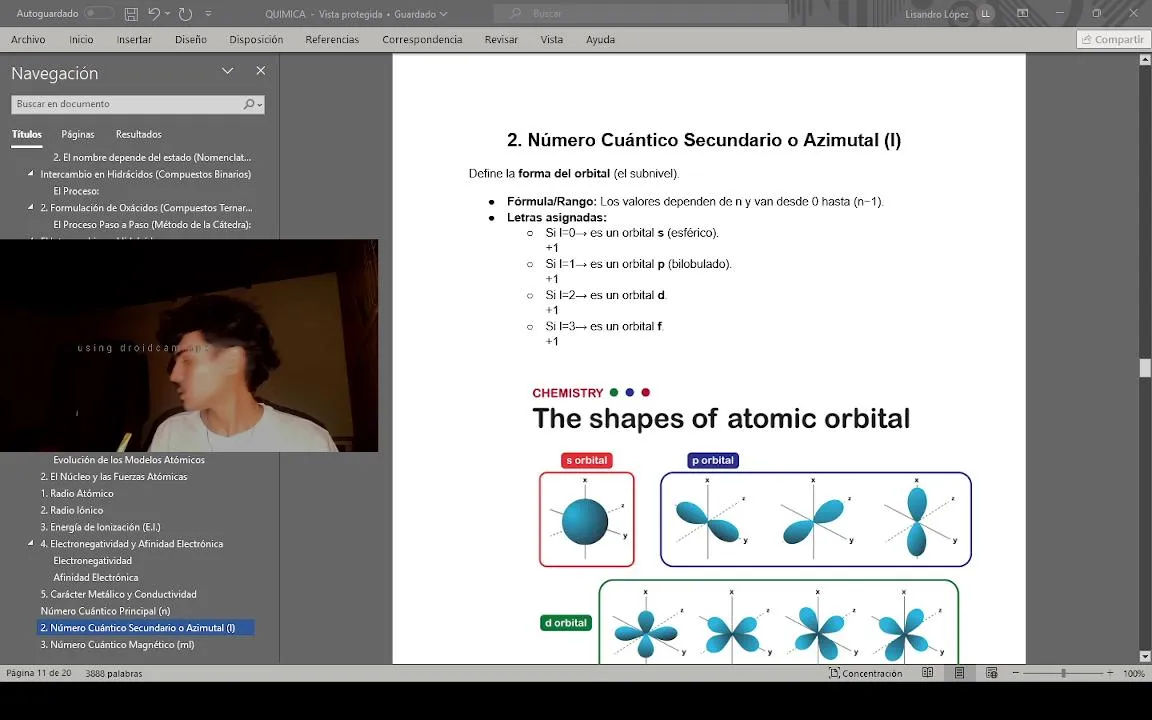This screenshot has height=720, width=1152.
Task: Go to heading El nombre depende del estado
Action: (x=152, y=157)
